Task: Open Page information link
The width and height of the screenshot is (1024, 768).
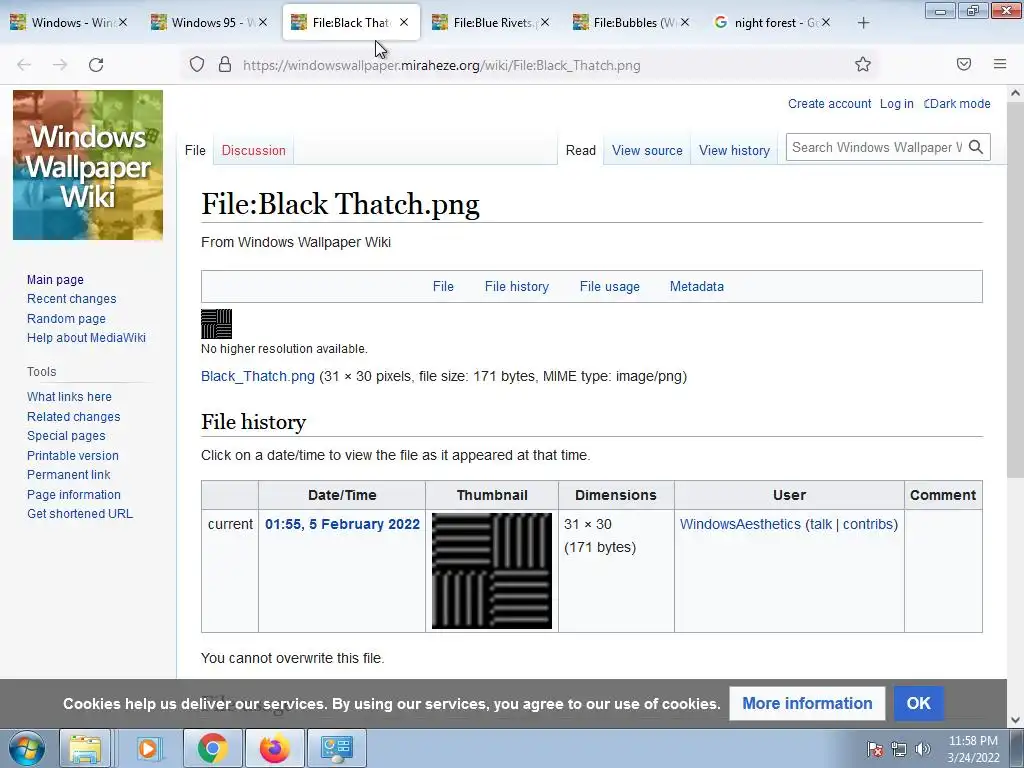Action: pos(74,494)
